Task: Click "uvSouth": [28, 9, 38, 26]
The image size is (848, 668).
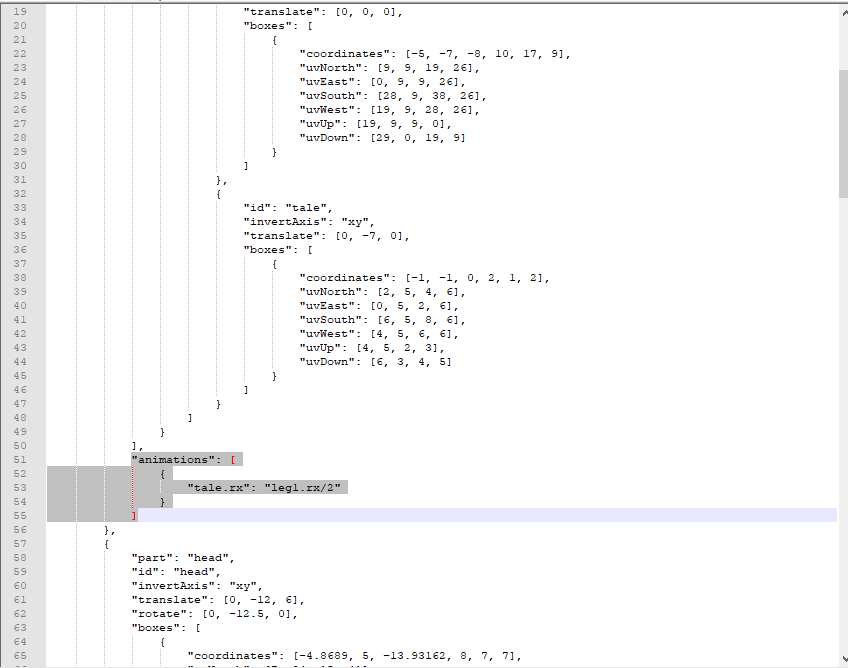Action: coord(393,96)
